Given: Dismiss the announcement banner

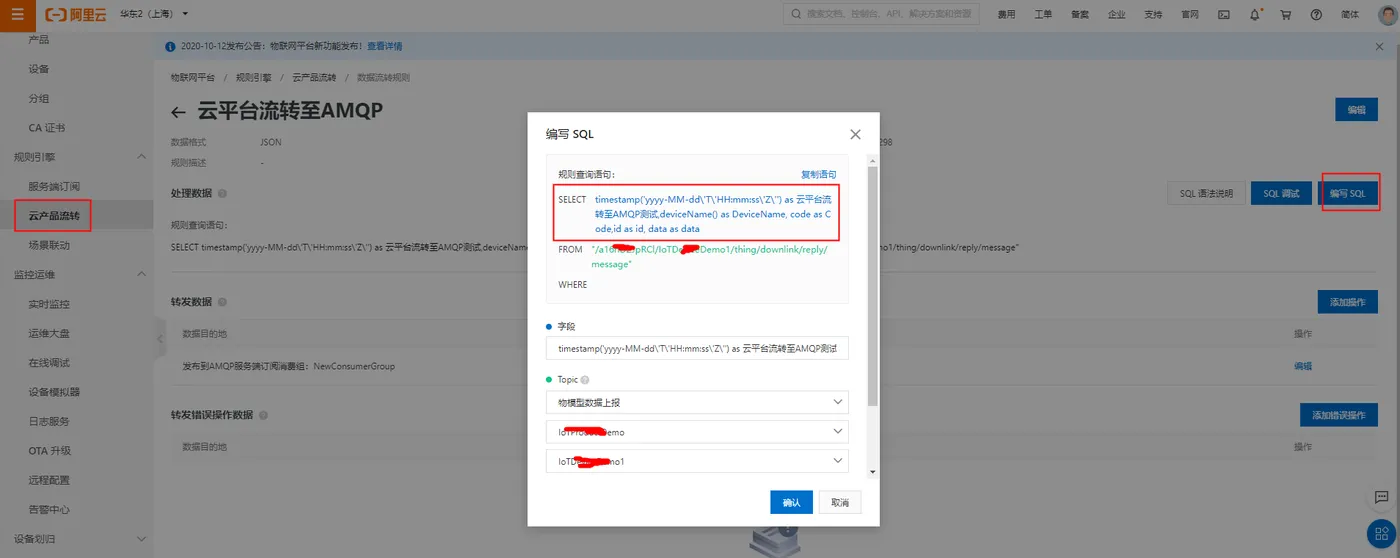Looking at the screenshot, I should coord(1380,46).
